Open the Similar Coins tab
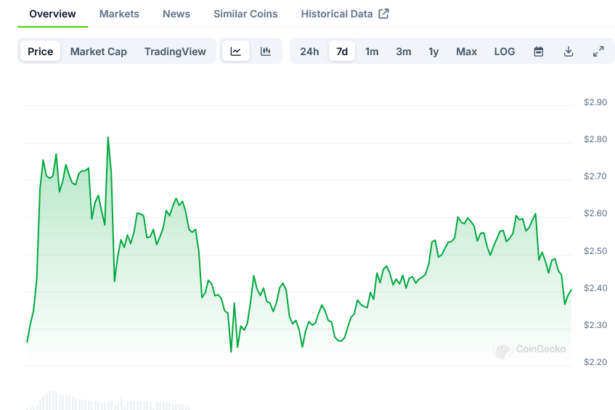Image resolution: width=615 pixels, height=410 pixels. pyautogui.click(x=245, y=14)
